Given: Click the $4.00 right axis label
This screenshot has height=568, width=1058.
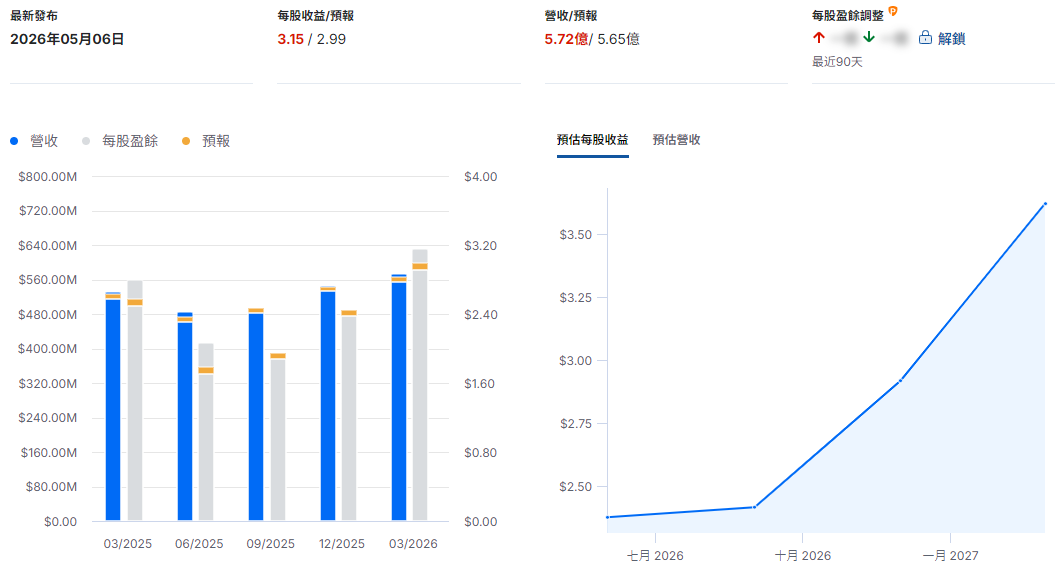Looking at the screenshot, I should point(480,177).
